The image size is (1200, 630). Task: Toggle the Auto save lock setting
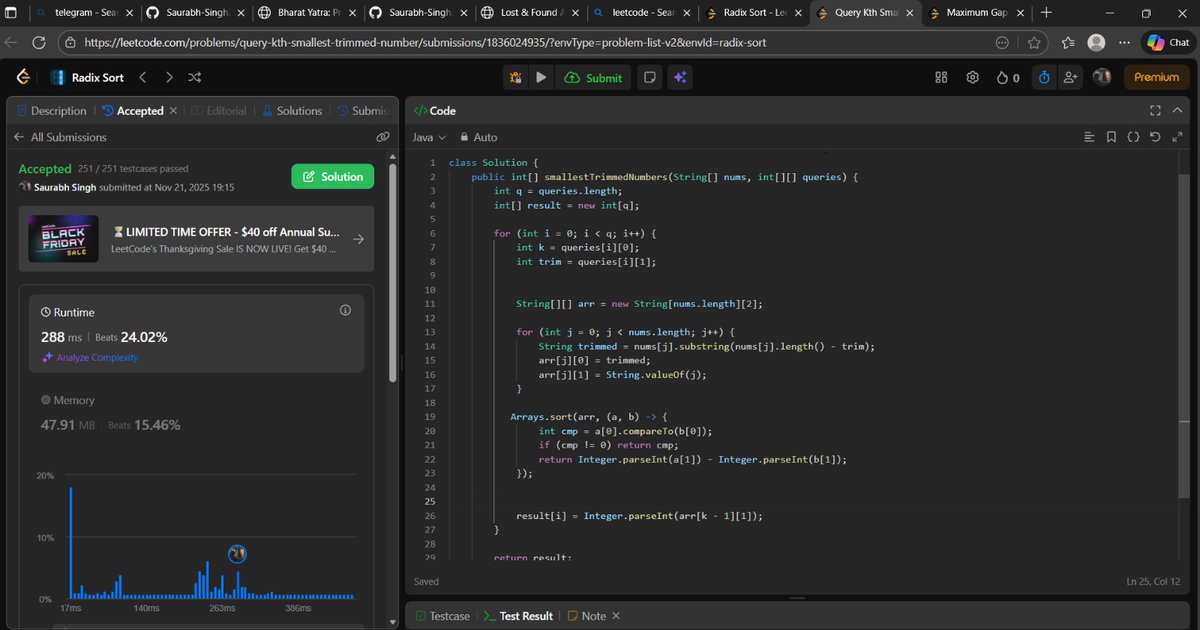point(479,137)
